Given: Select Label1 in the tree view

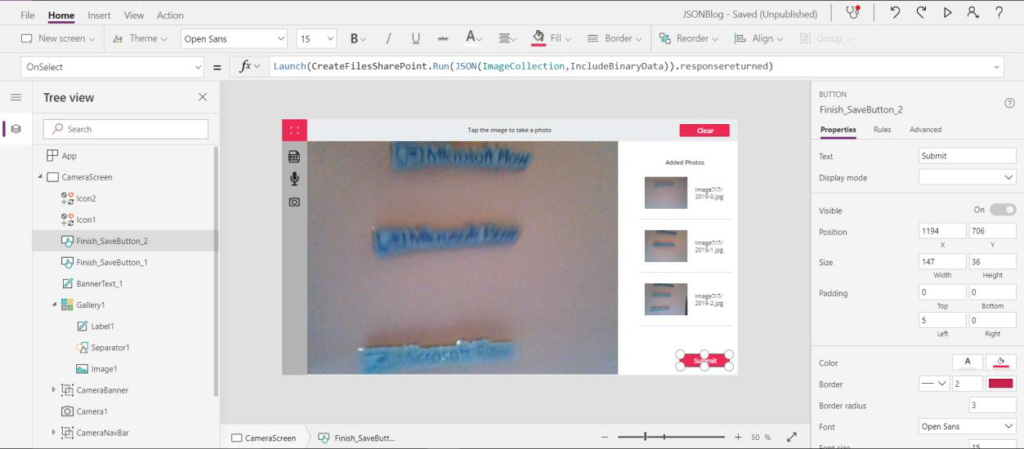Looking at the screenshot, I should click(103, 326).
